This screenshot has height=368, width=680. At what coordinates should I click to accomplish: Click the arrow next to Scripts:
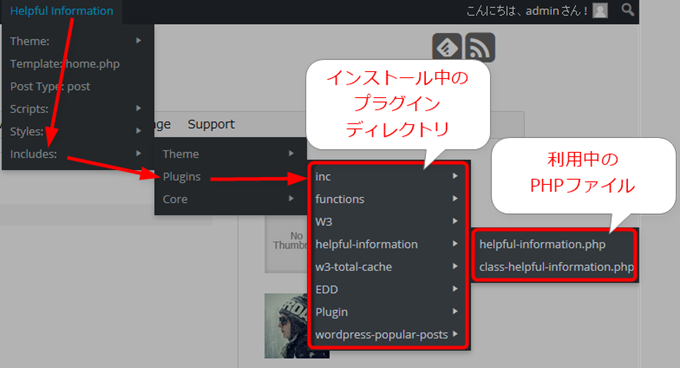click(x=139, y=108)
